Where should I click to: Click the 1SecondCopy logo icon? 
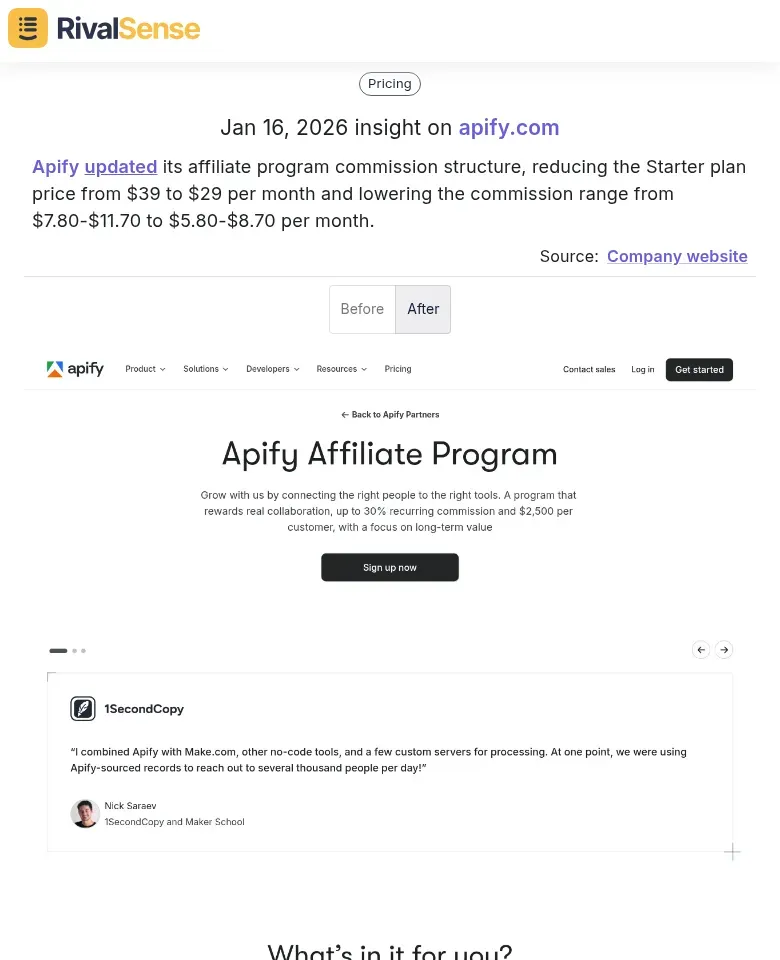coord(83,708)
